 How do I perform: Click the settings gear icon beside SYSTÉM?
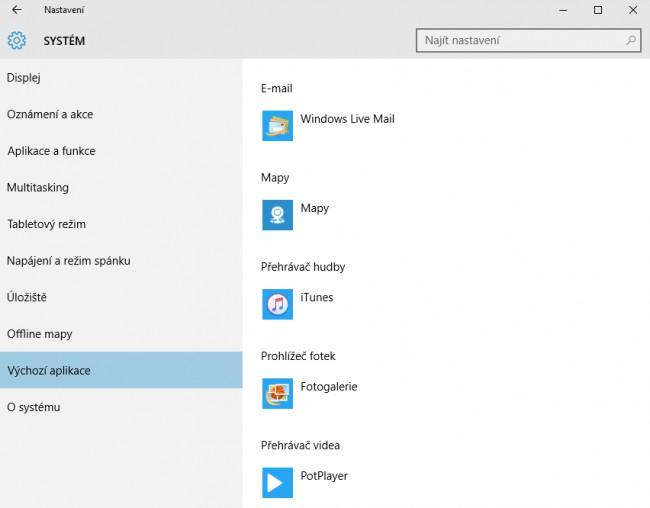(17, 41)
